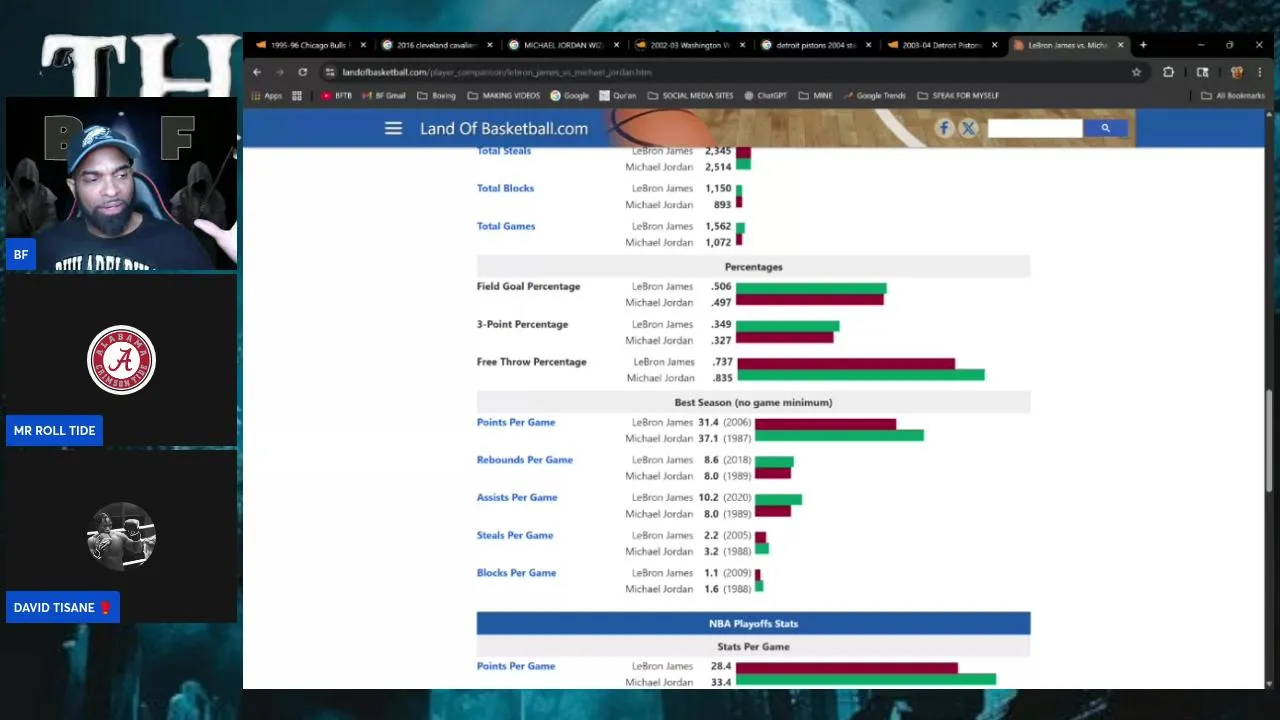This screenshot has height=720, width=1280.
Task: Click the MR ROLL TIDE name label
Action: click(x=55, y=431)
